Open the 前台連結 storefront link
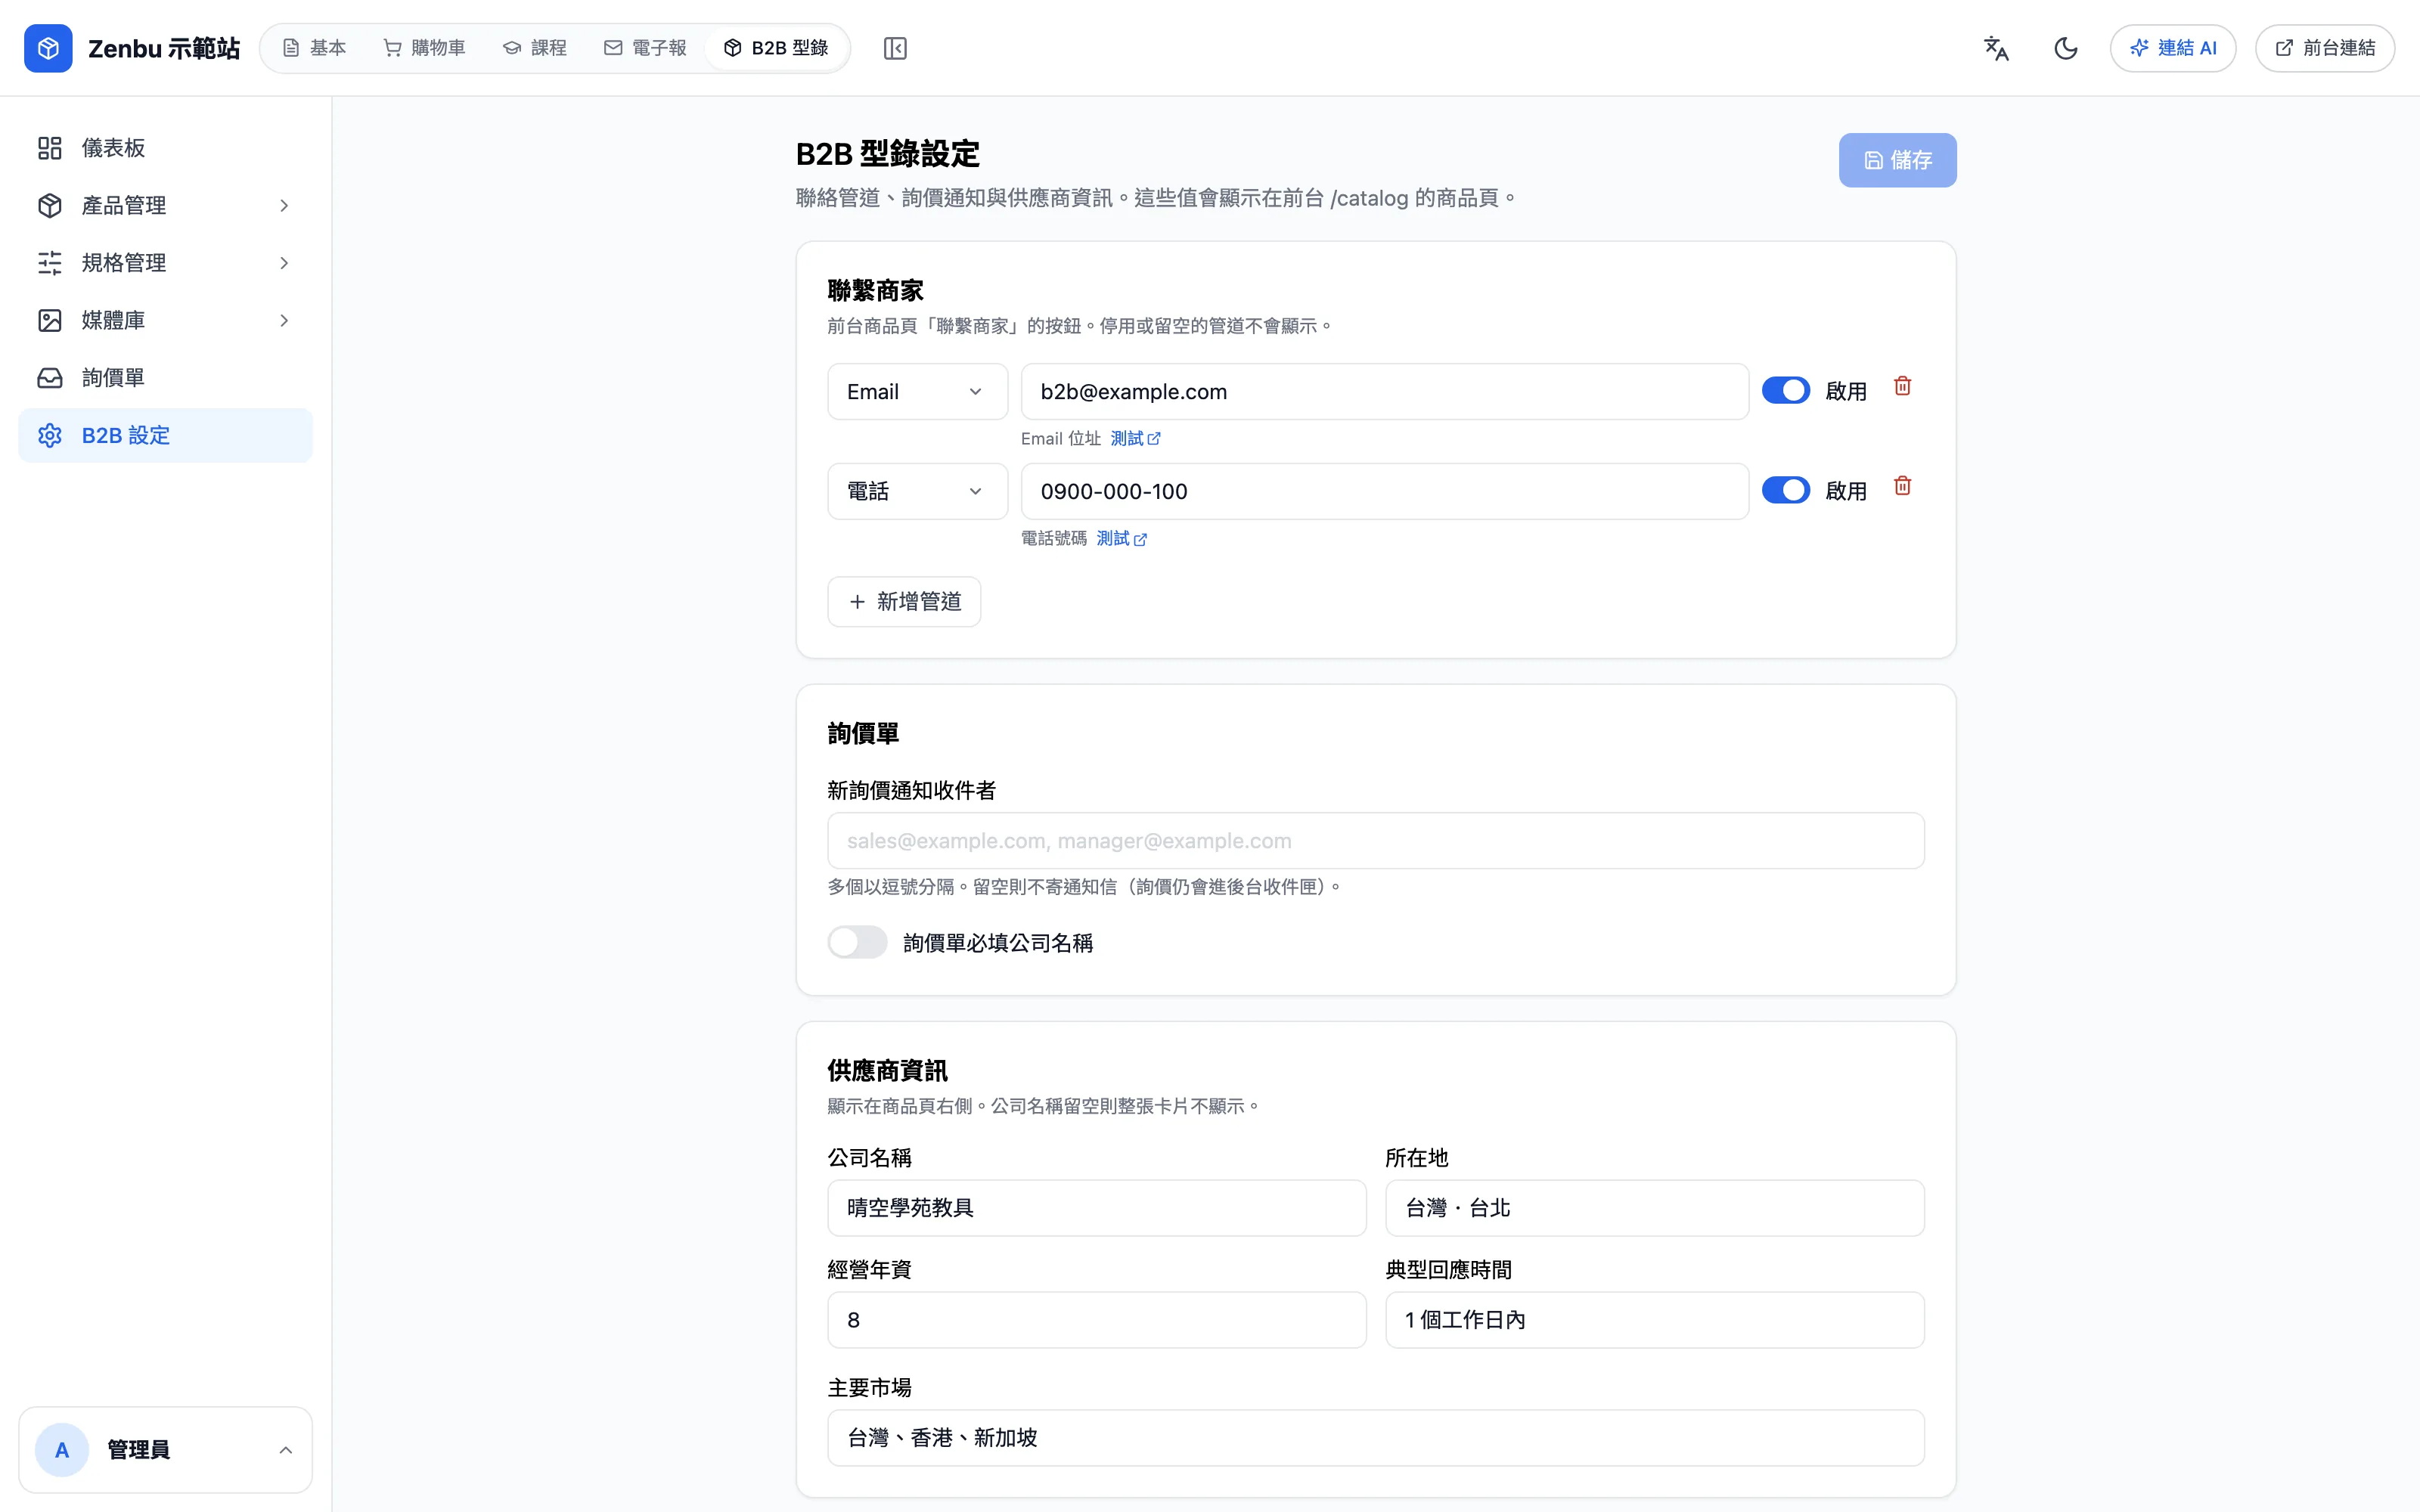Viewport: 2420px width, 1512px height. point(2325,48)
